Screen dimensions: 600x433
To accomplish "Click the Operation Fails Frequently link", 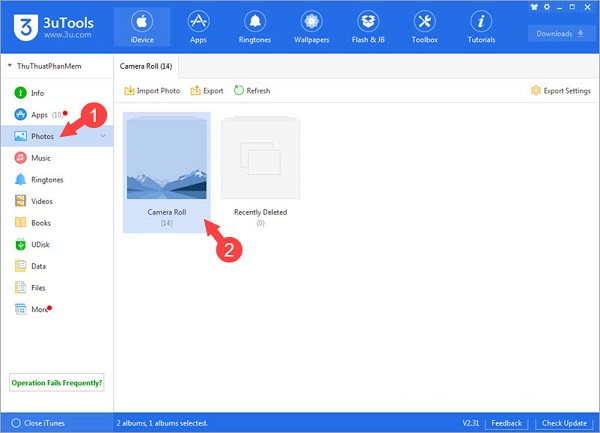I will click(57, 382).
